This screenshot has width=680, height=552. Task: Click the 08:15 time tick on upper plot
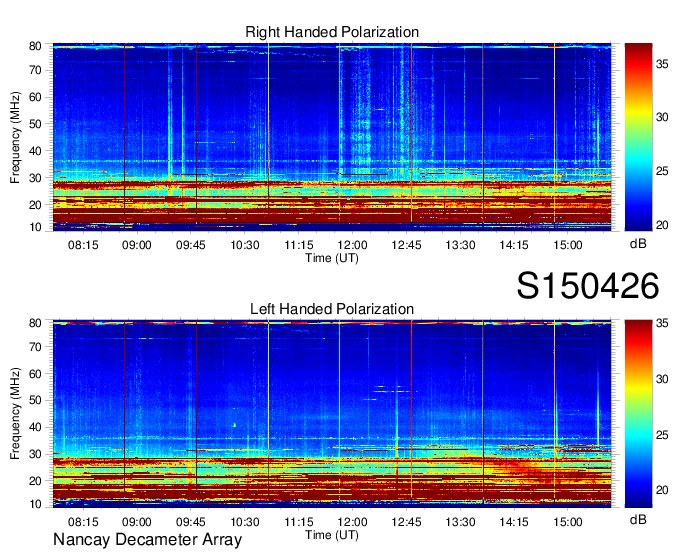coord(83,245)
